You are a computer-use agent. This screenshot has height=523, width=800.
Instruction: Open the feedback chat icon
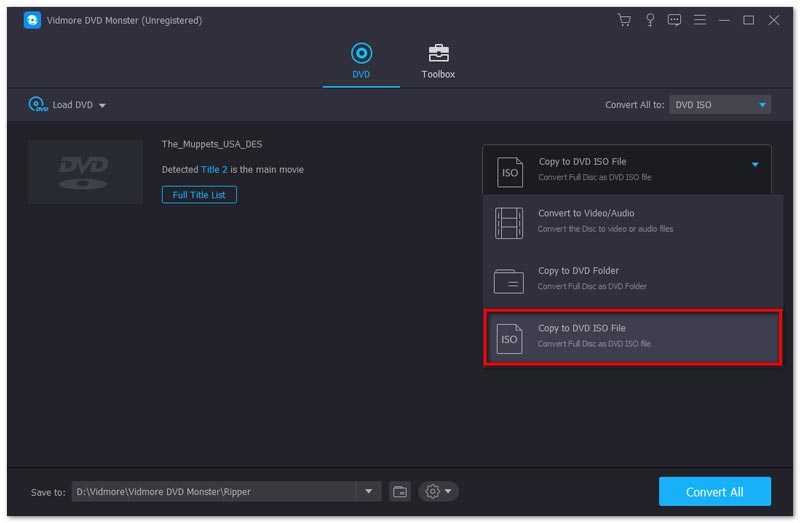[674, 20]
